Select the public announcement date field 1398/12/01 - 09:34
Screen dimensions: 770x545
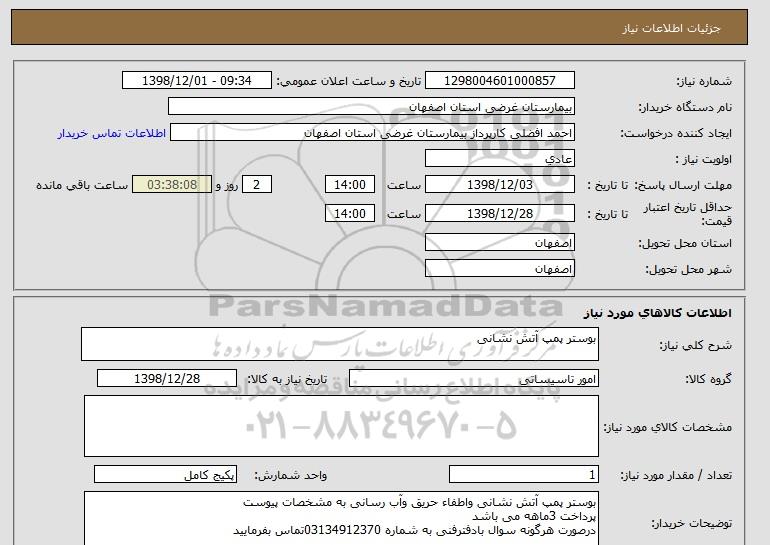(x=196, y=81)
